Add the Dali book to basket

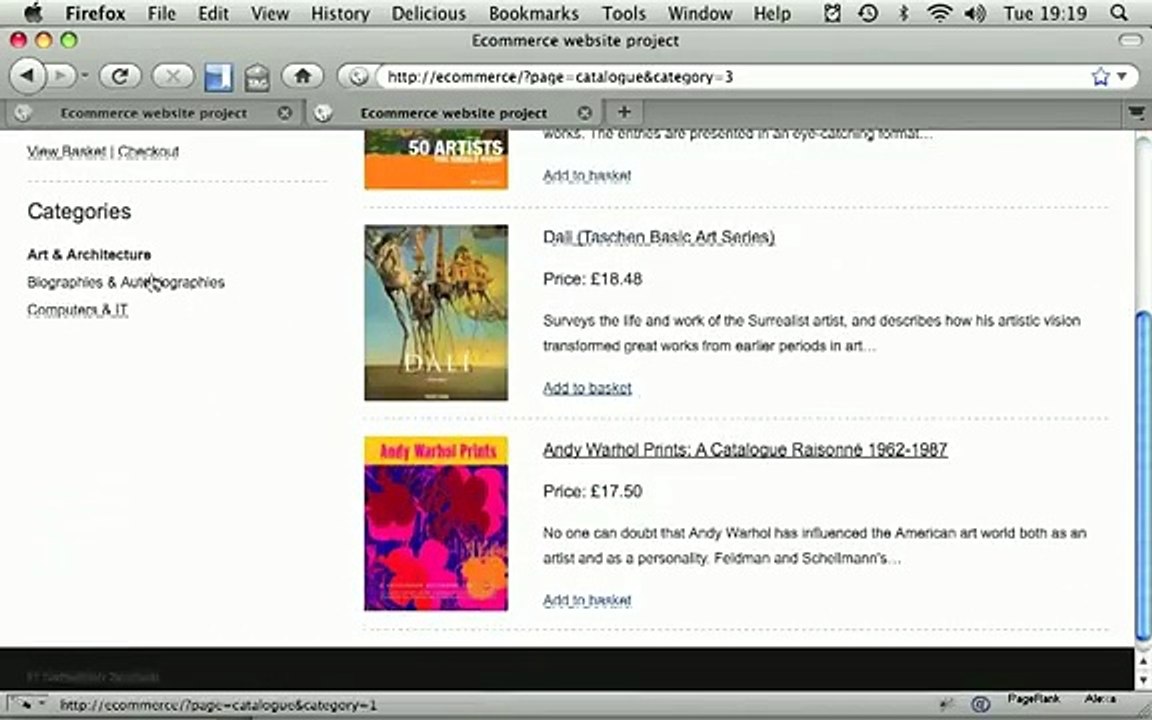tap(587, 388)
